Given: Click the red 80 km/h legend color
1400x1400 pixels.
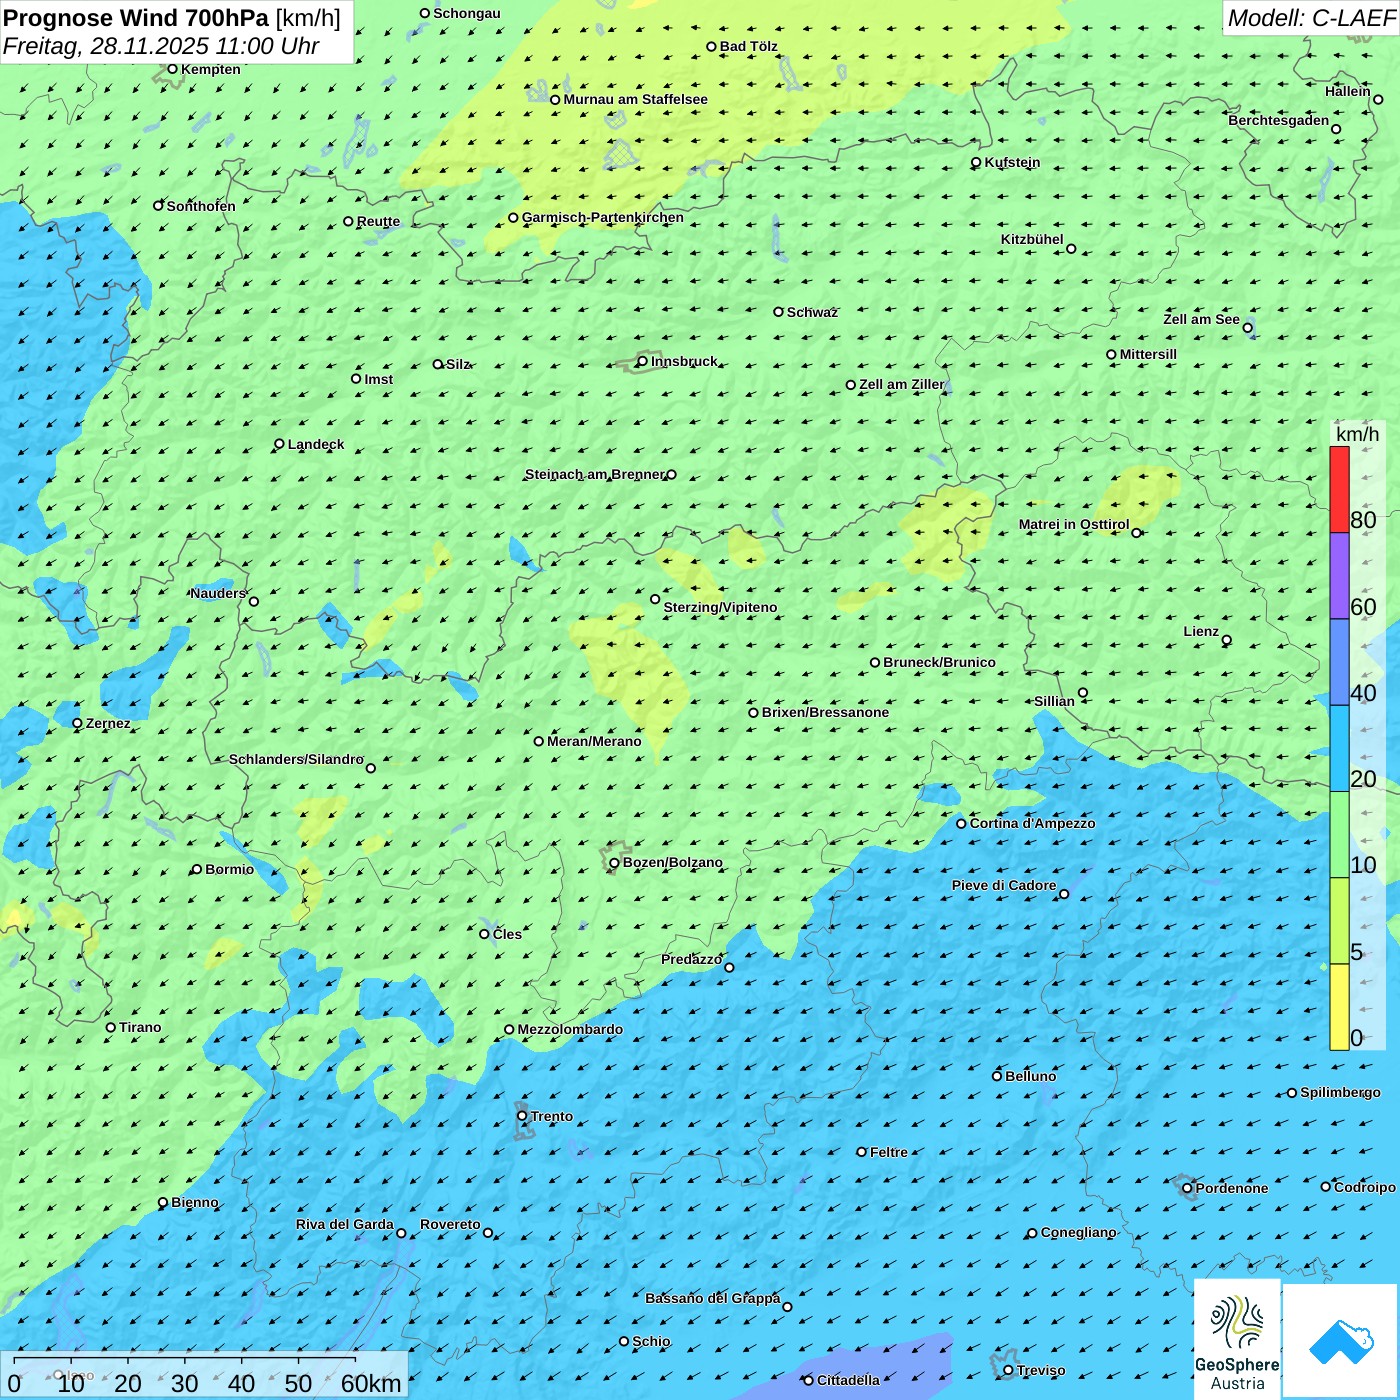Looking at the screenshot, I should pyautogui.click(x=1339, y=489).
